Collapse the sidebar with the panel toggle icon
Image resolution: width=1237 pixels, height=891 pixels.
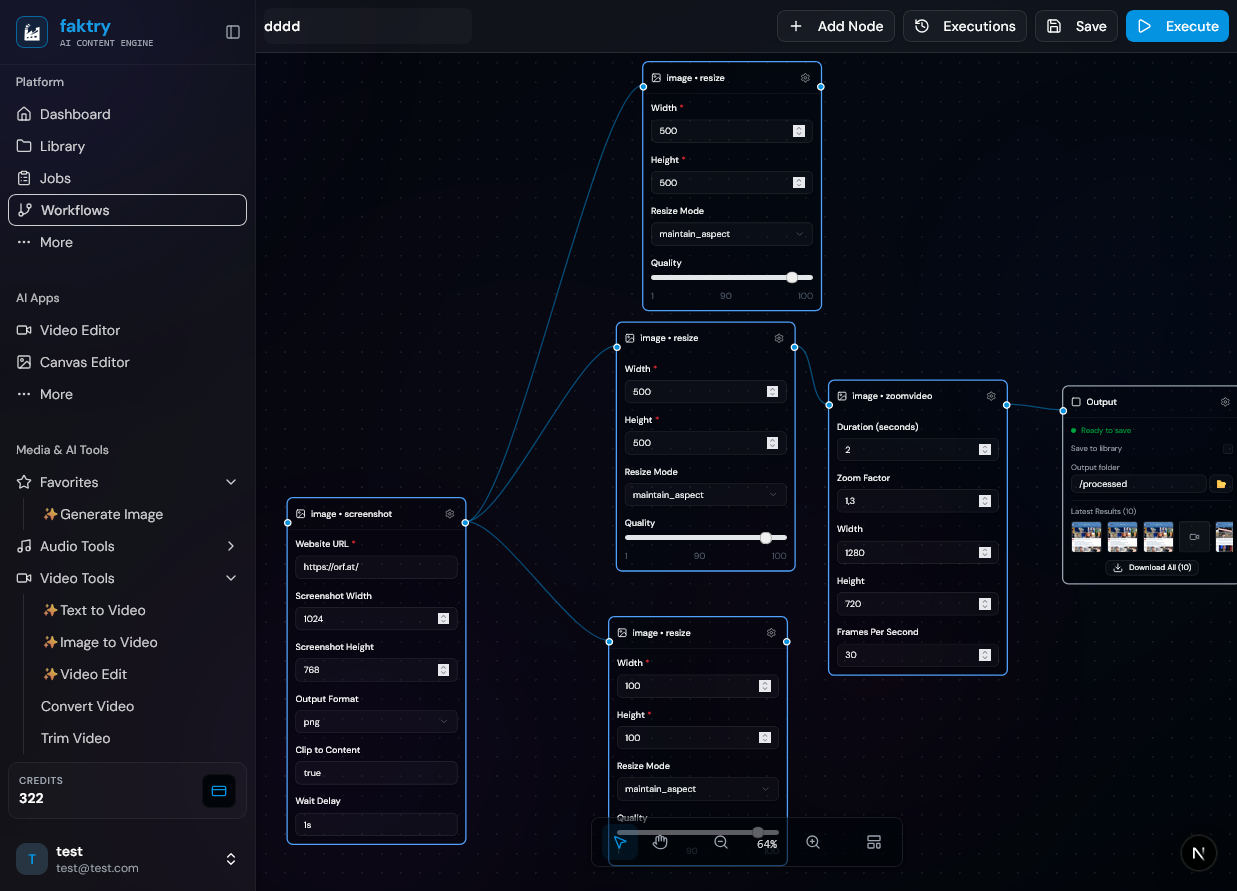tap(233, 32)
